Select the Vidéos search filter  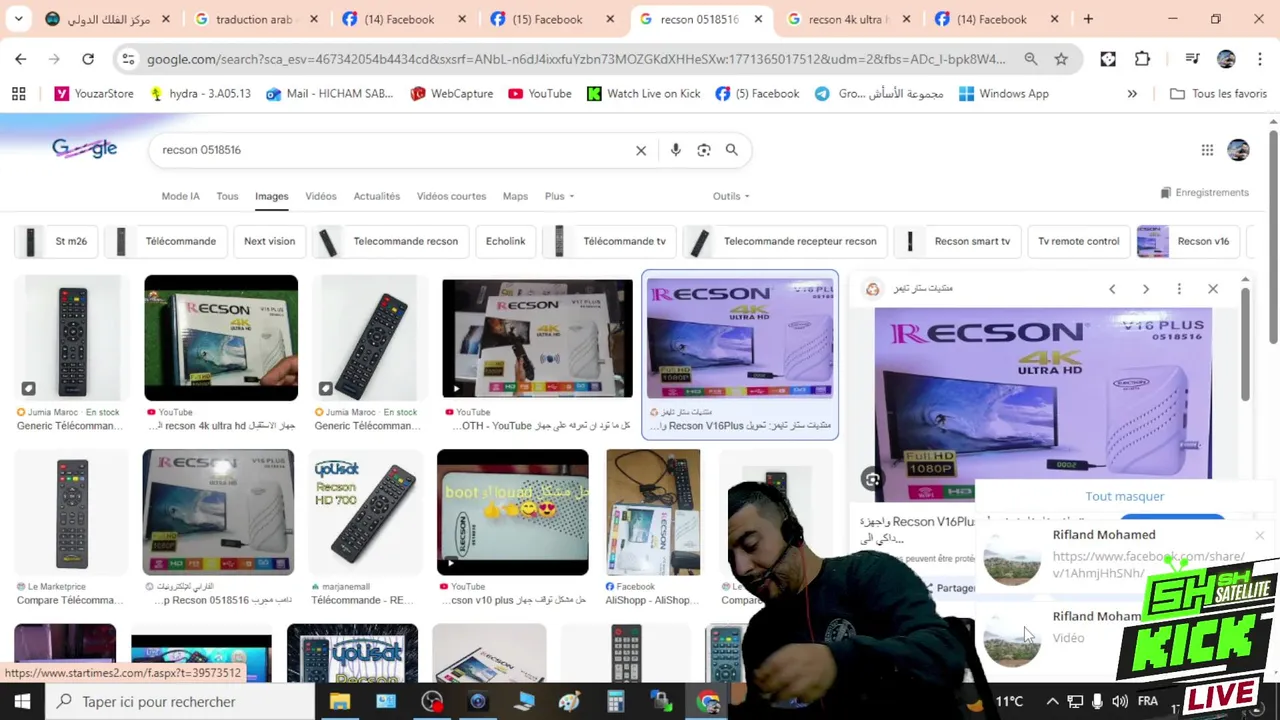point(321,196)
